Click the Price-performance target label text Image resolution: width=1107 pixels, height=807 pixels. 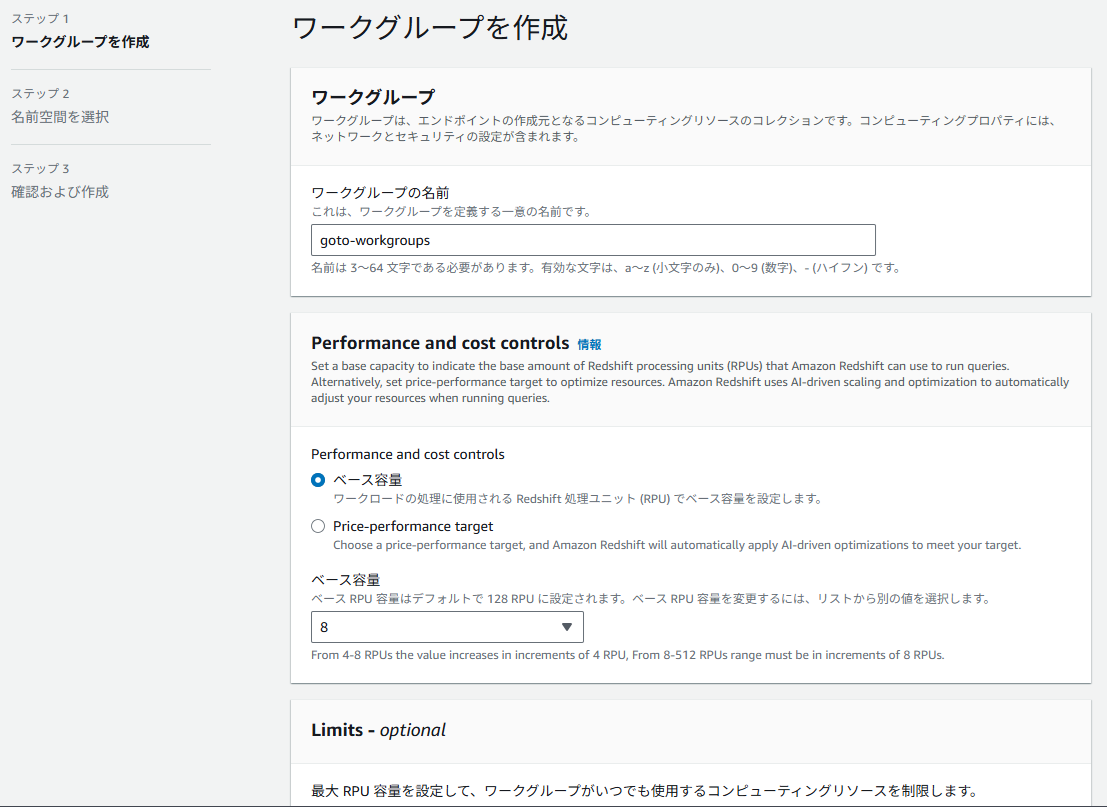click(413, 526)
